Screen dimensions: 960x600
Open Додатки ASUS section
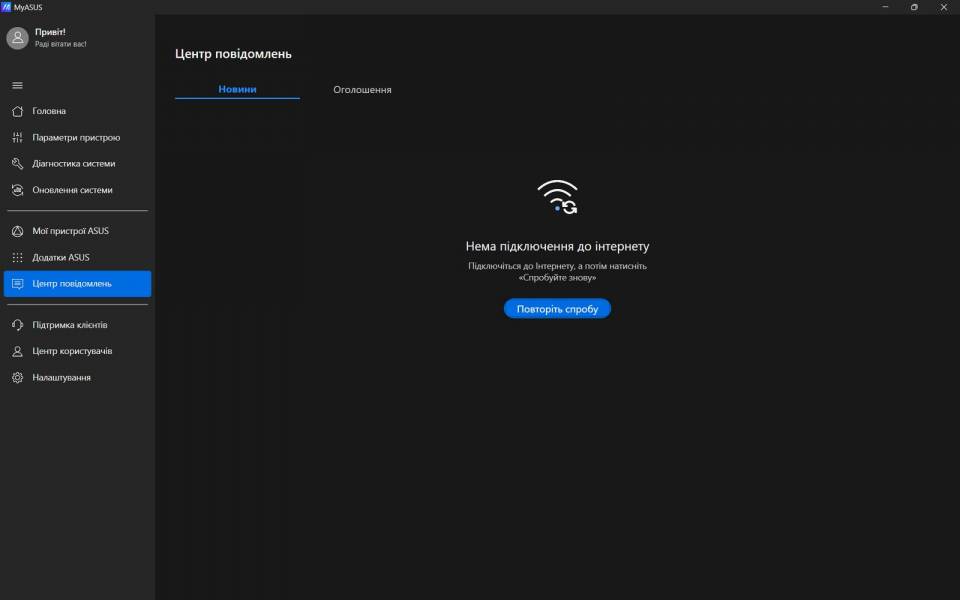(x=77, y=257)
